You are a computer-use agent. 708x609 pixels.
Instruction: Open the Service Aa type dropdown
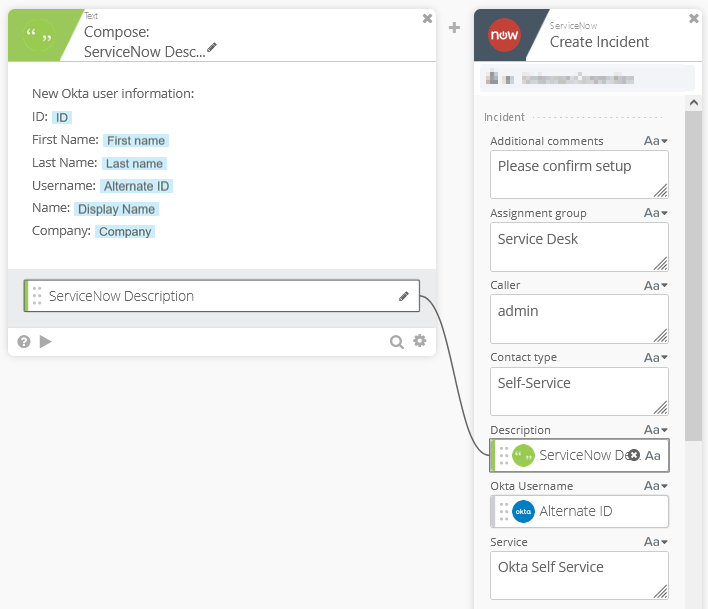pos(656,542)
